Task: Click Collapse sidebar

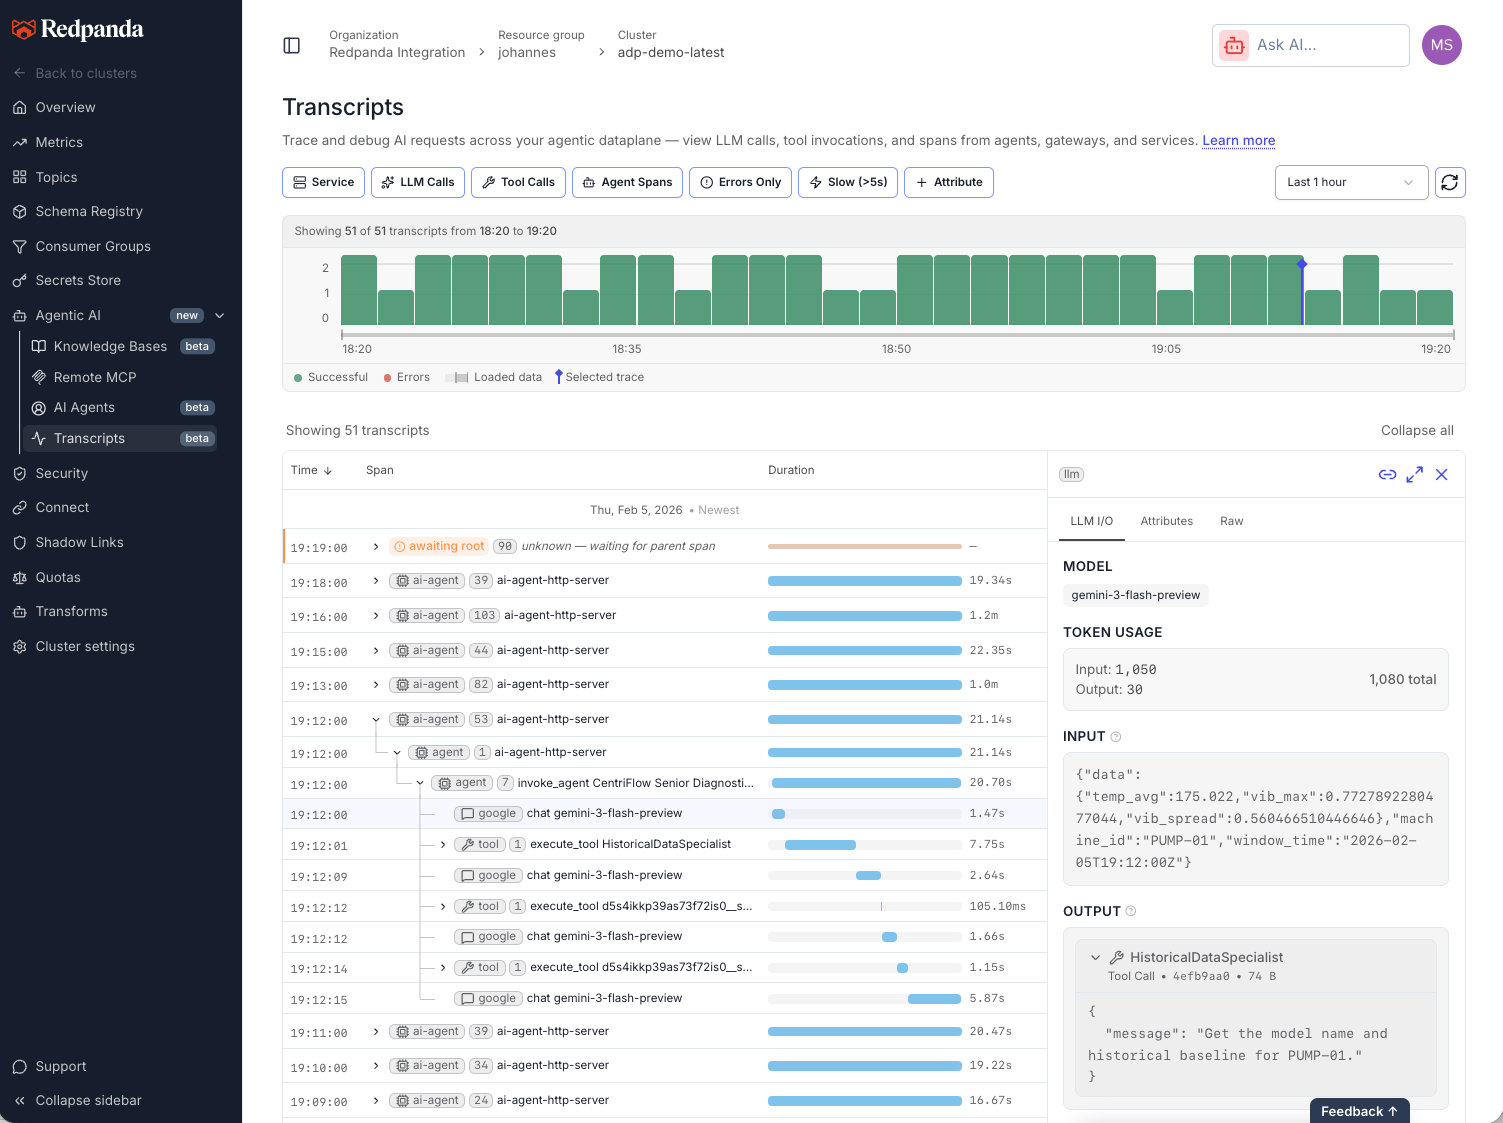Action: tap(78, 1101)
